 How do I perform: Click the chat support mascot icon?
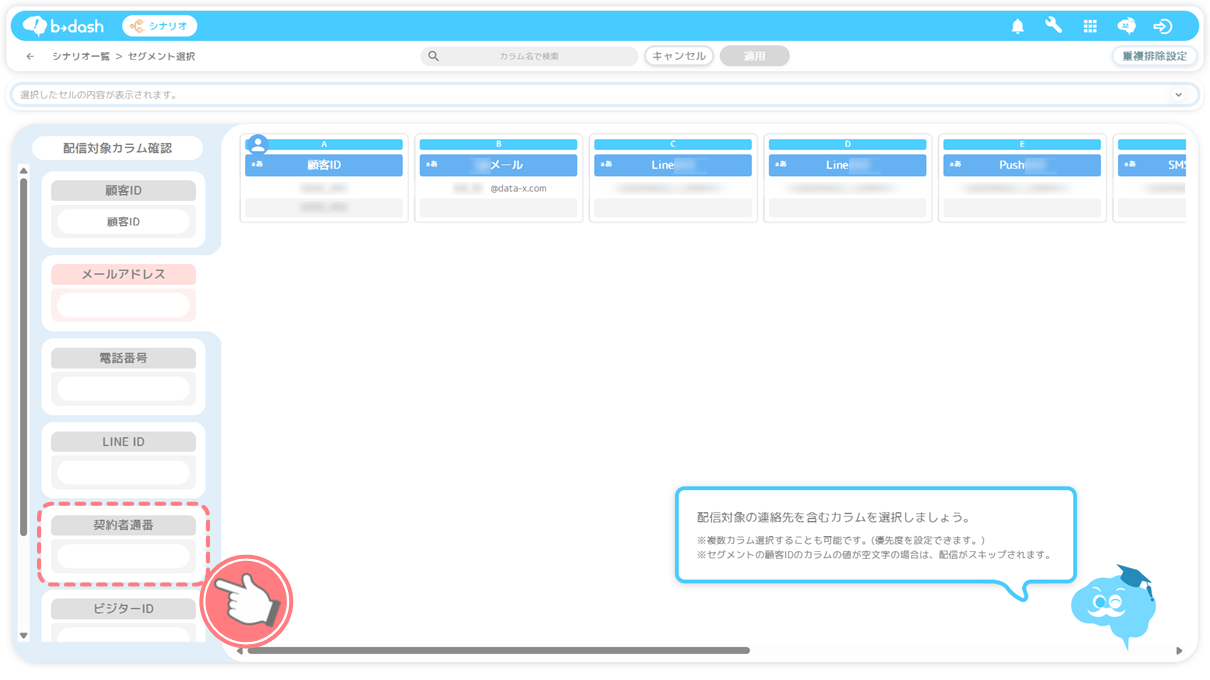1126,26
